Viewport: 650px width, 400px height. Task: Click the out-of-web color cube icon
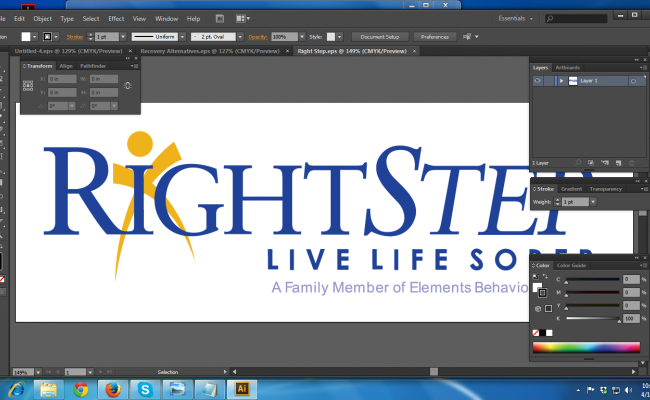pyautogui.click(x=538, y=309)
